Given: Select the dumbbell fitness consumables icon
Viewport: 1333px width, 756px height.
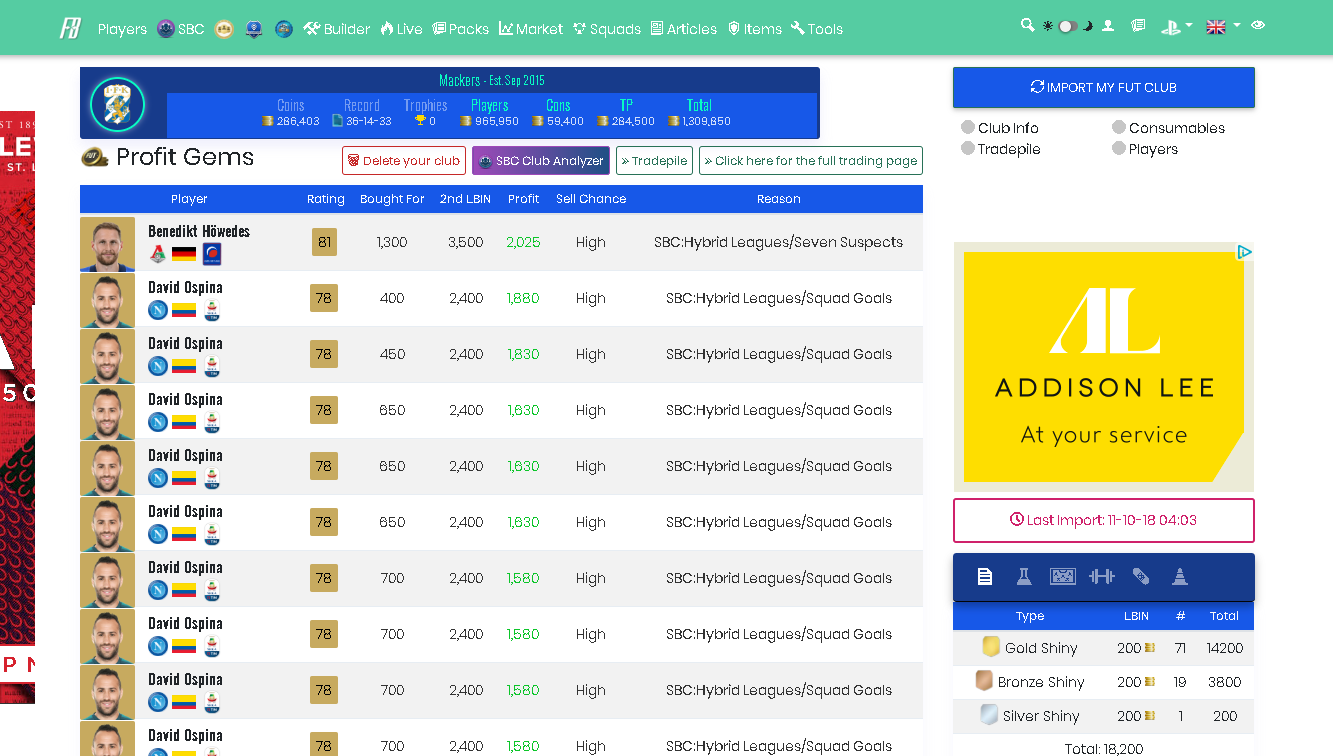Looking at the screenshot, I should 1101,577.
